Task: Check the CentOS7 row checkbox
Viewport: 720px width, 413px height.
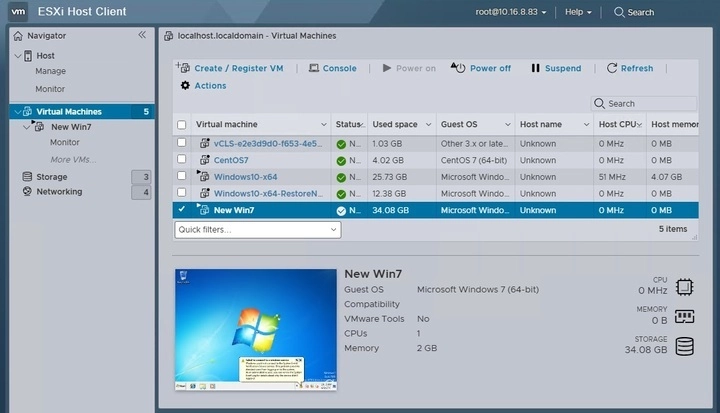Action: click(x=182, y=159)
